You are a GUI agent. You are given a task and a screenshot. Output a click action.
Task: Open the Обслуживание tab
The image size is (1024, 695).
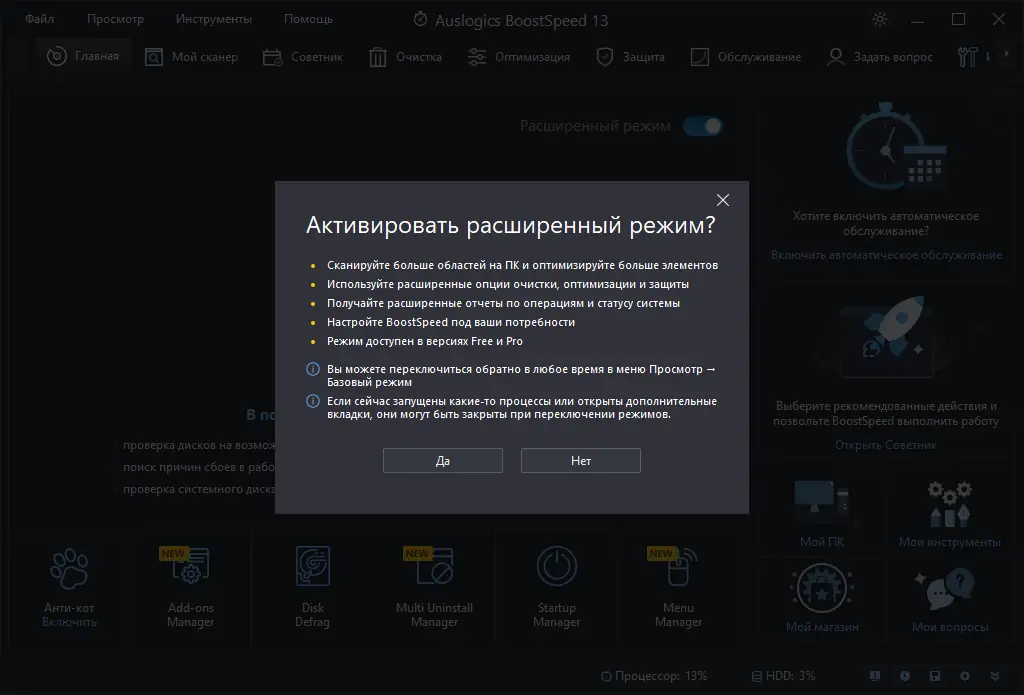click(745, 57)
